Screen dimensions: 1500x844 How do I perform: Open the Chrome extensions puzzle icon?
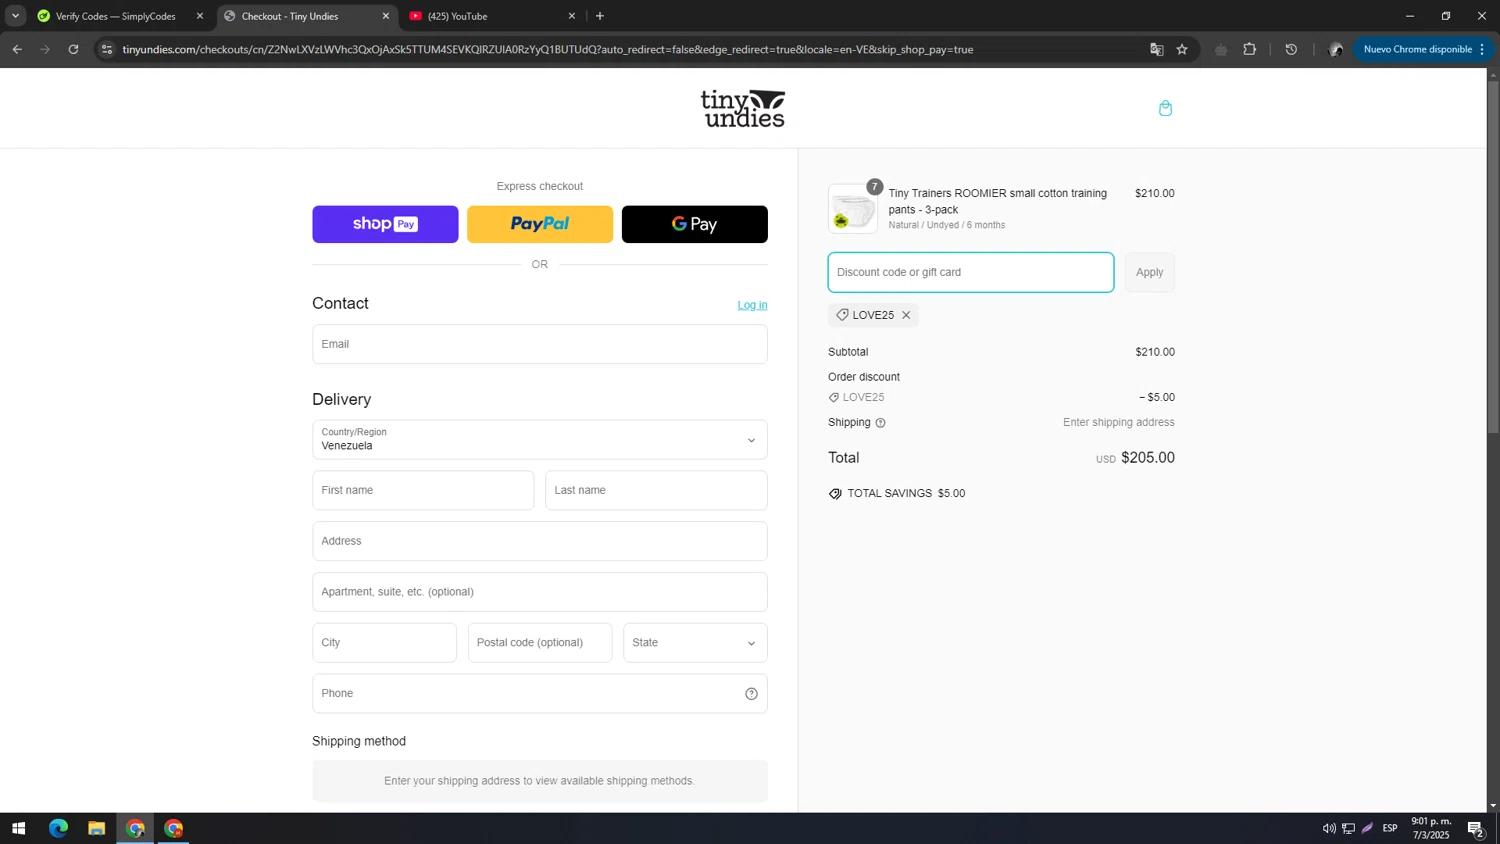pyautogui.click(x=1250, y=49)
